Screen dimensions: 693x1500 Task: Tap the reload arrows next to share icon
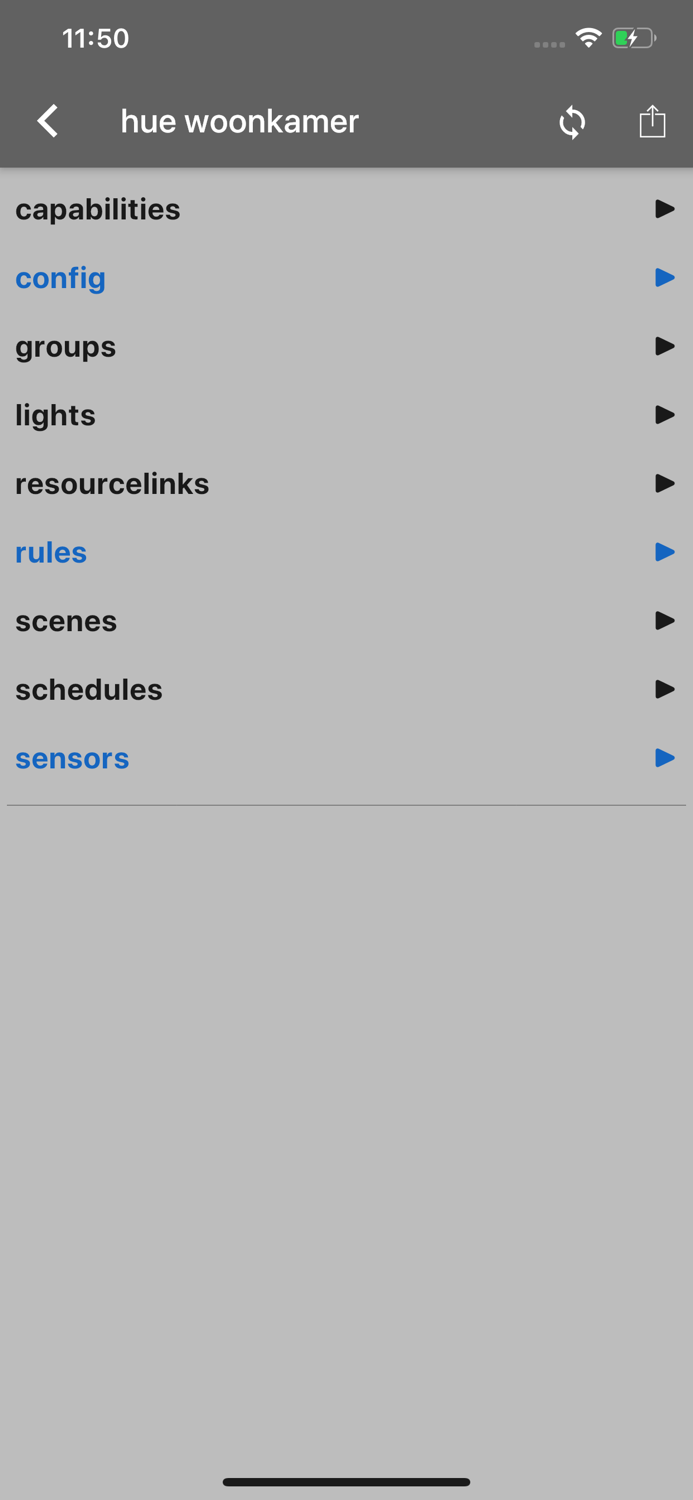pyautogui.click(x=571, y=121)
